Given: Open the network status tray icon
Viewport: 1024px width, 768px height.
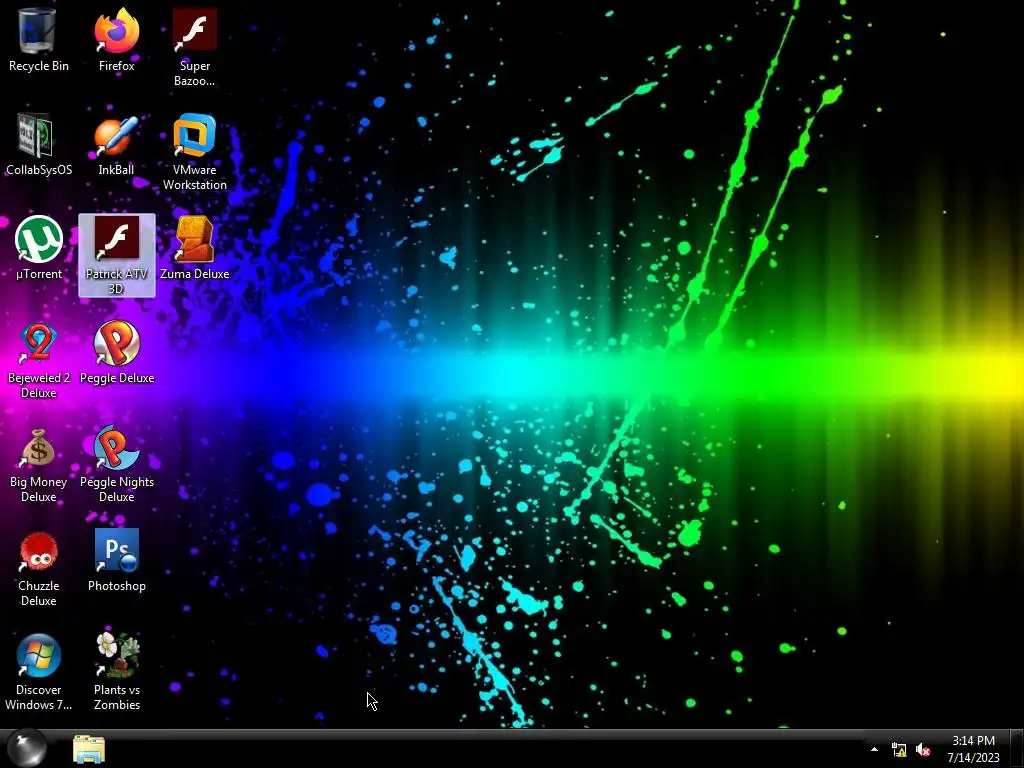Looking at the screenshot, I should click(899, 750).
